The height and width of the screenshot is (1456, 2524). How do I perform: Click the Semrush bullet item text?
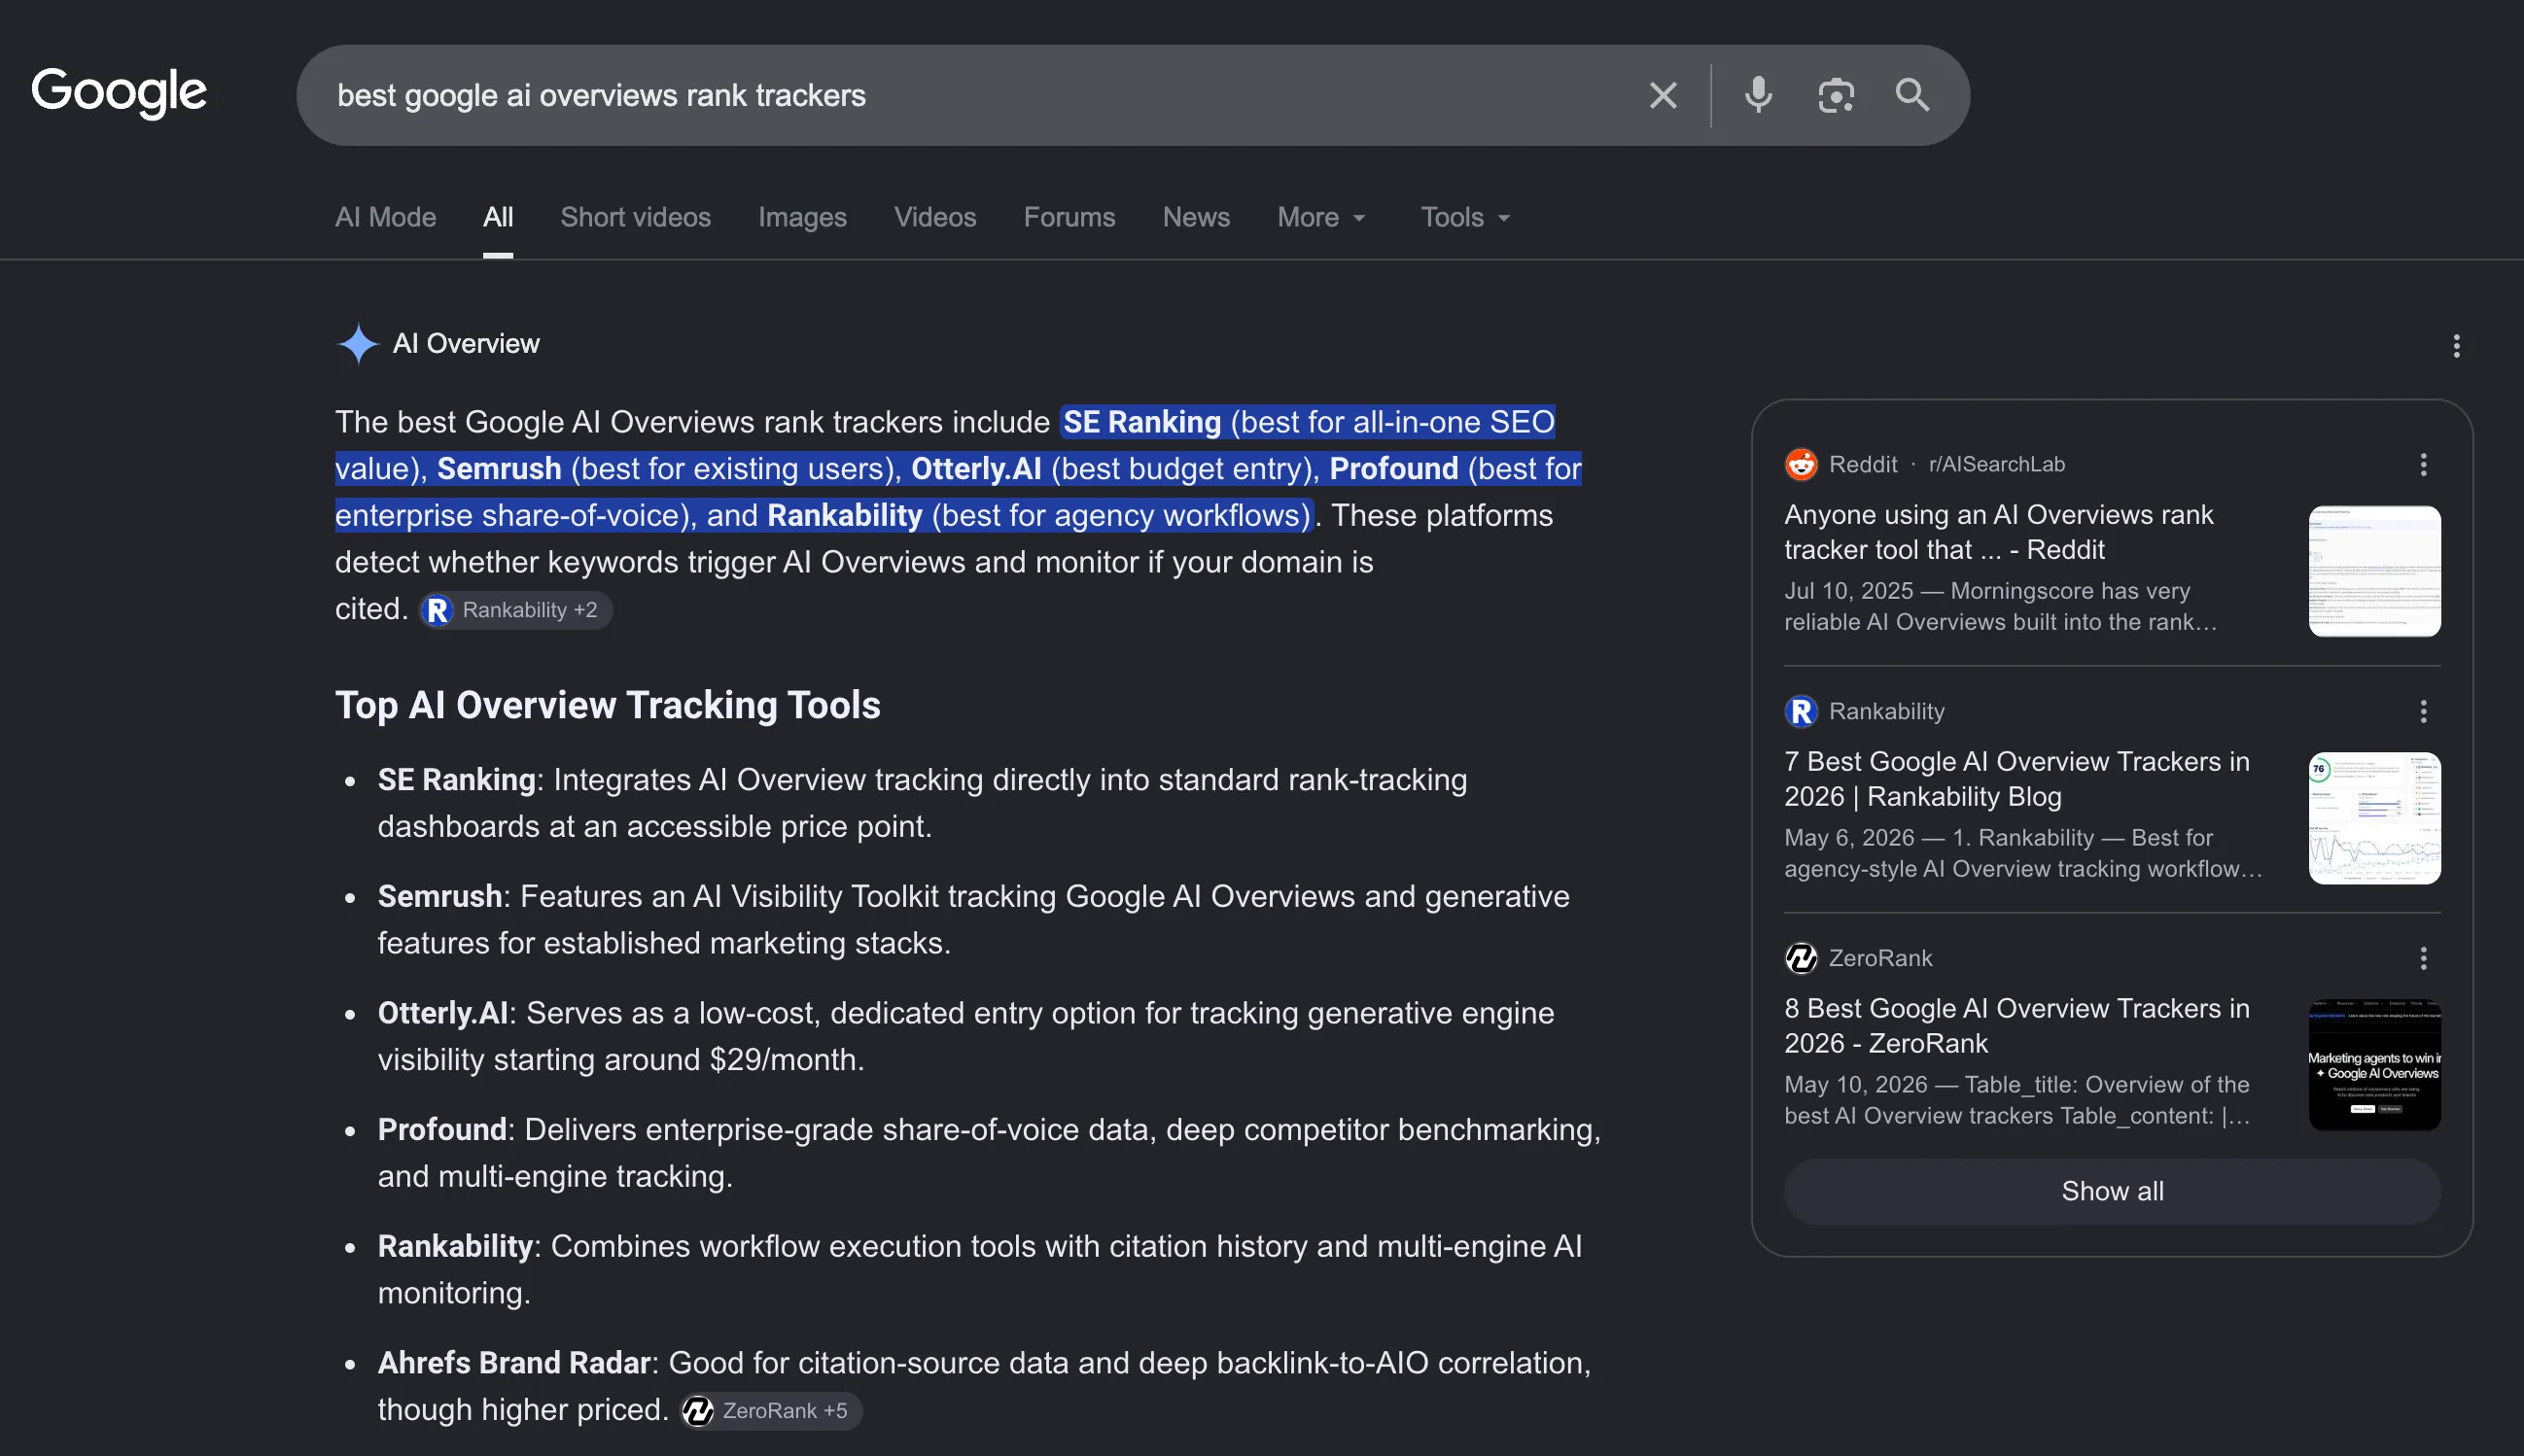click(973, 920)
